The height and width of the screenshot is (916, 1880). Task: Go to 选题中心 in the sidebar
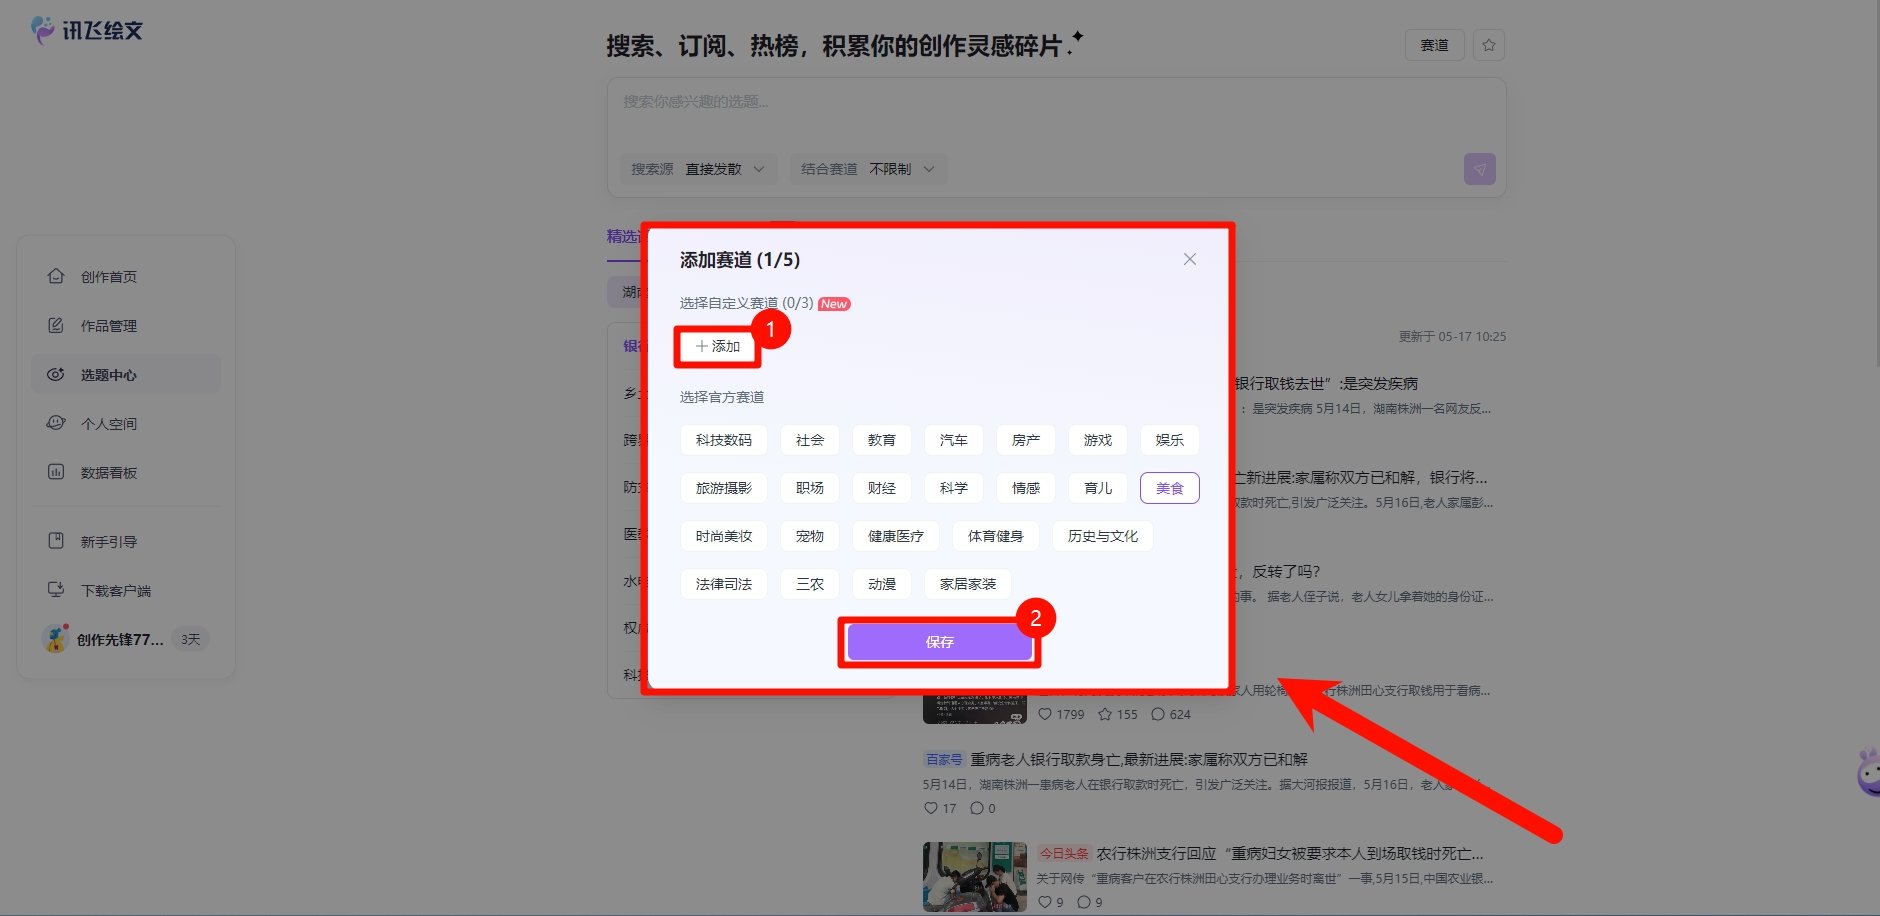[126, 375]
